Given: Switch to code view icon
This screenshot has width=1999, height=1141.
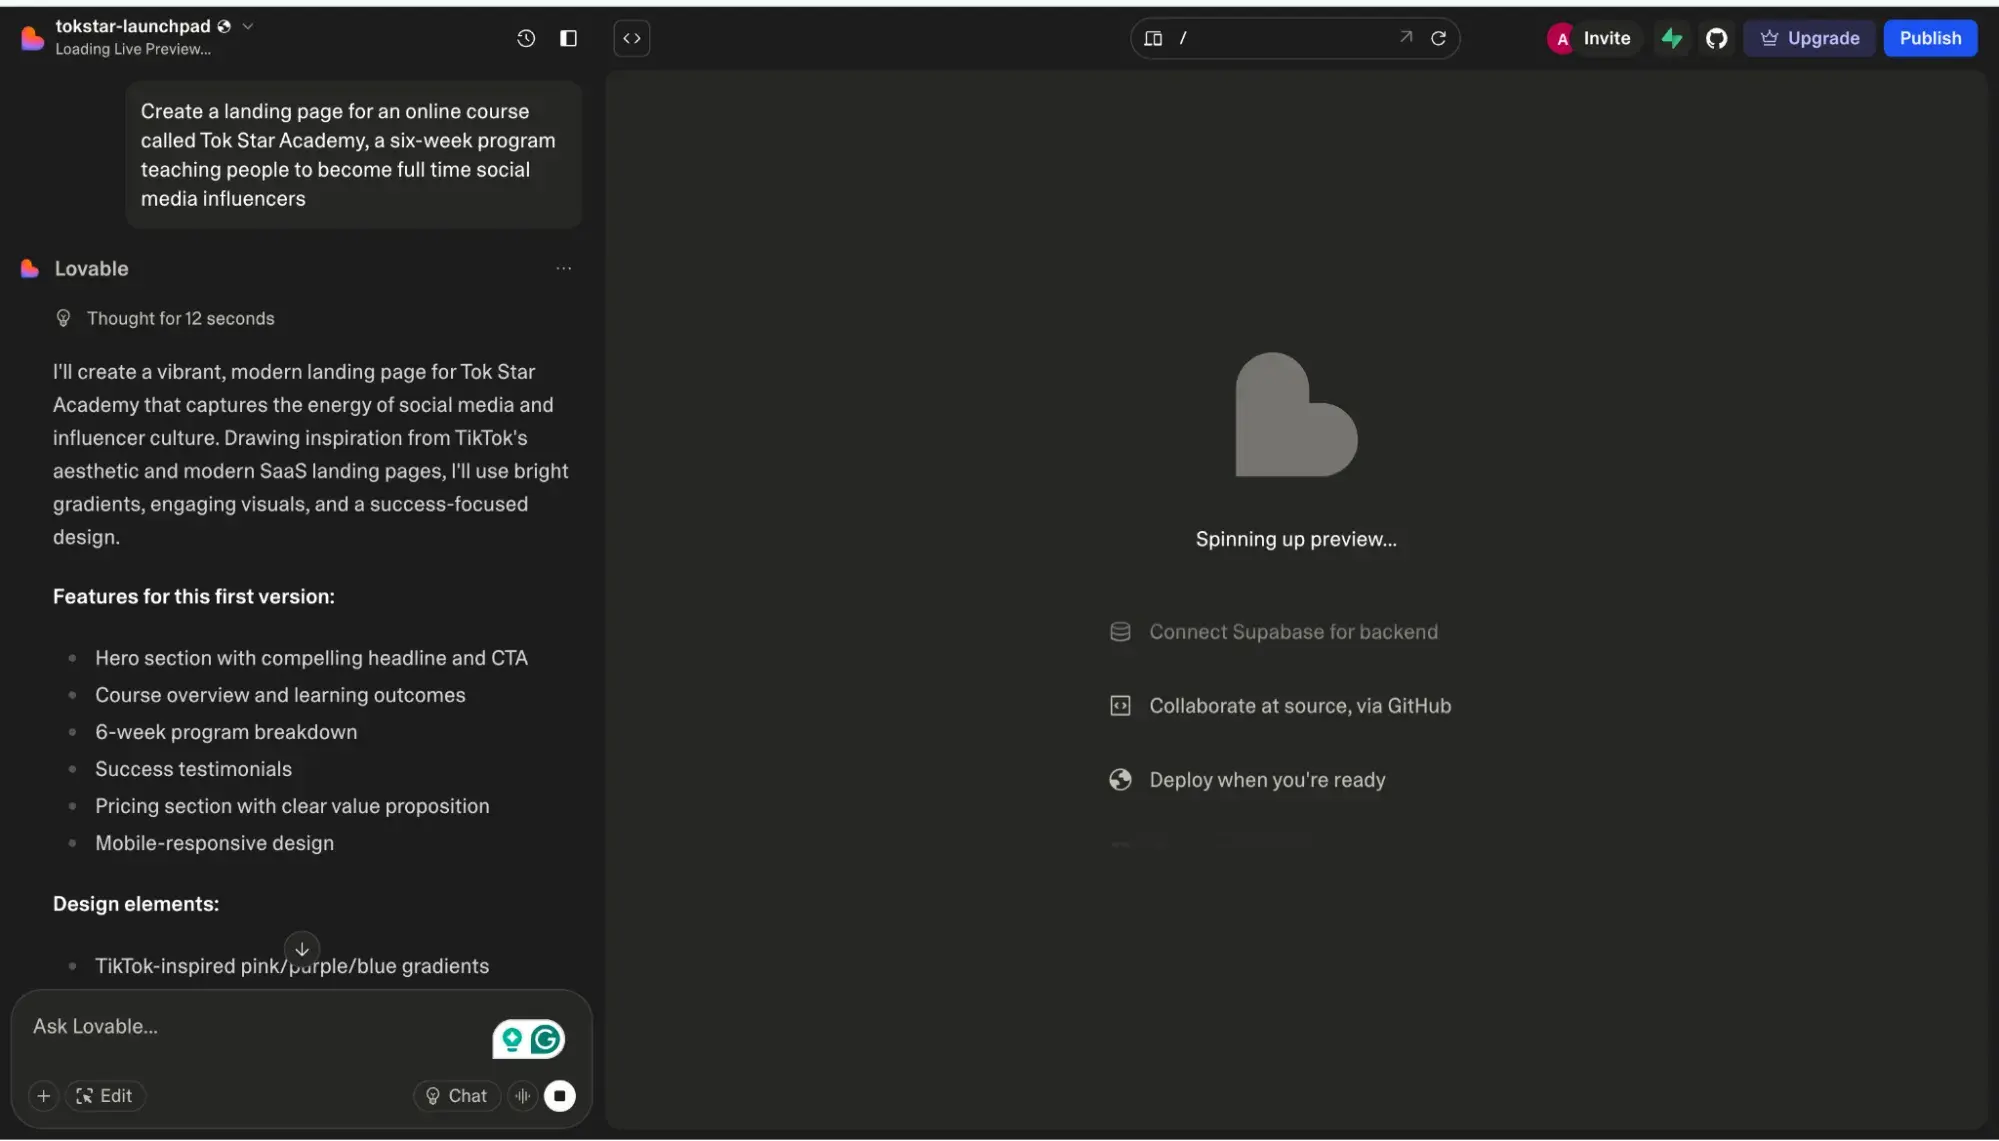Looking at the screenshot, I should (x=632, y=38).
